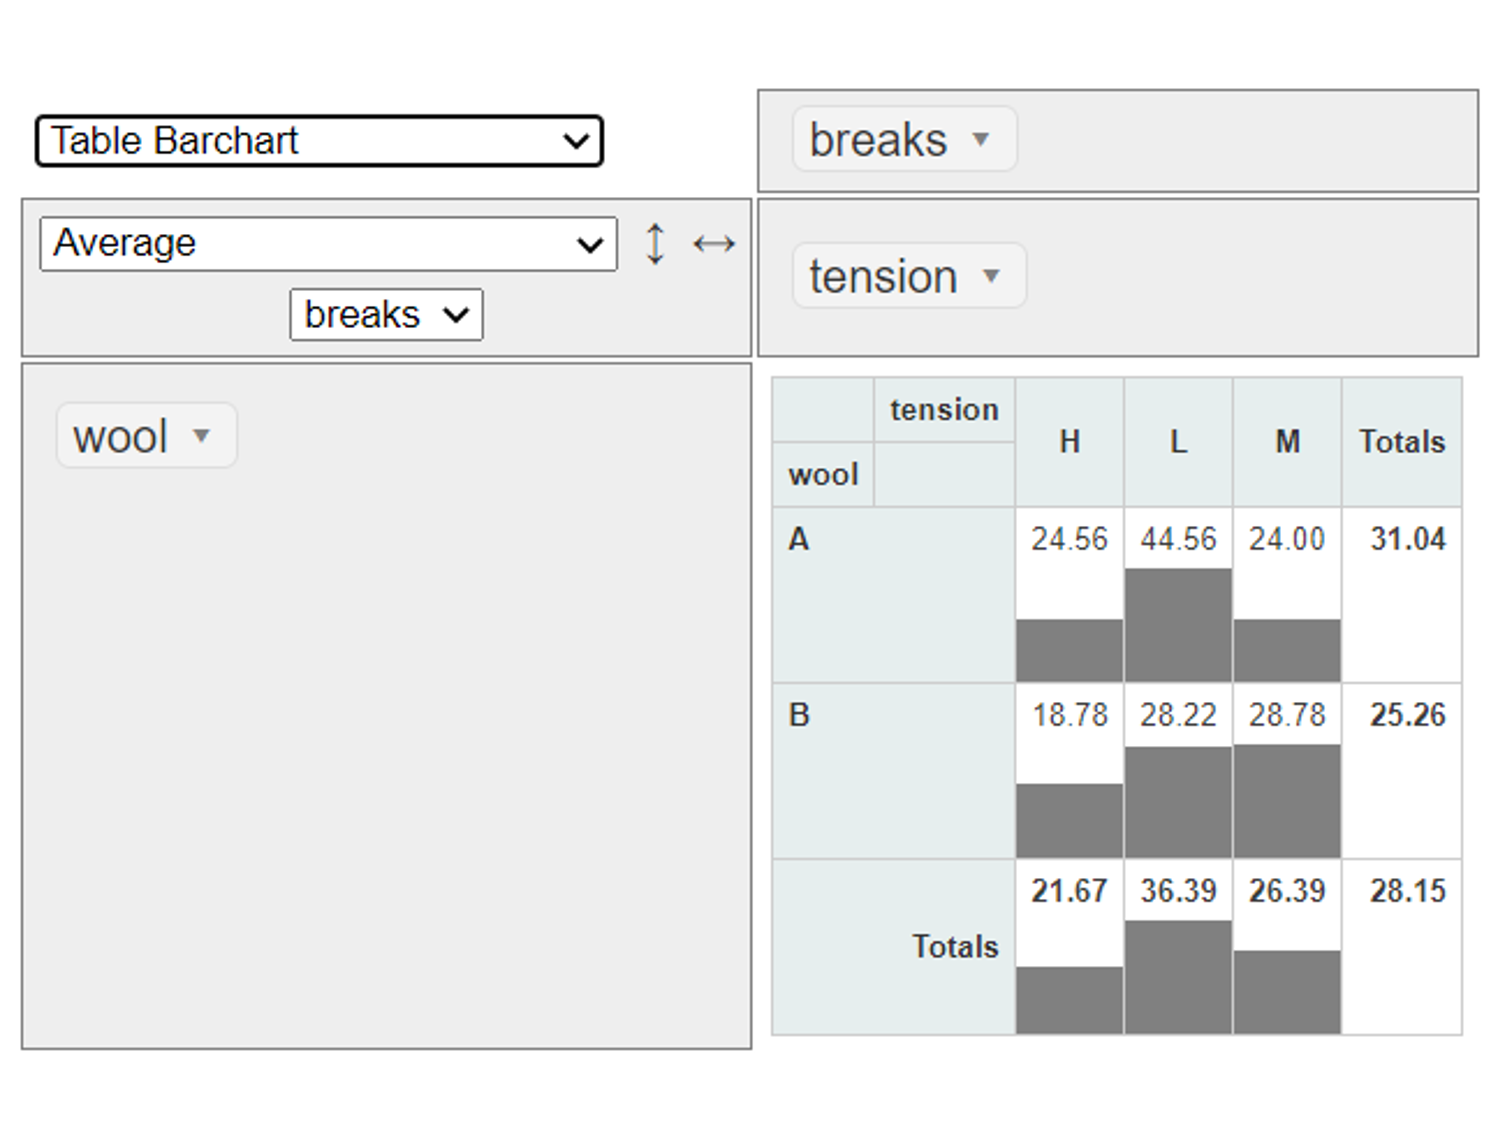This screenshot has width=1500, height=1125.
Task: Open the wool attribute filter triangle
Action: (202, 435)
